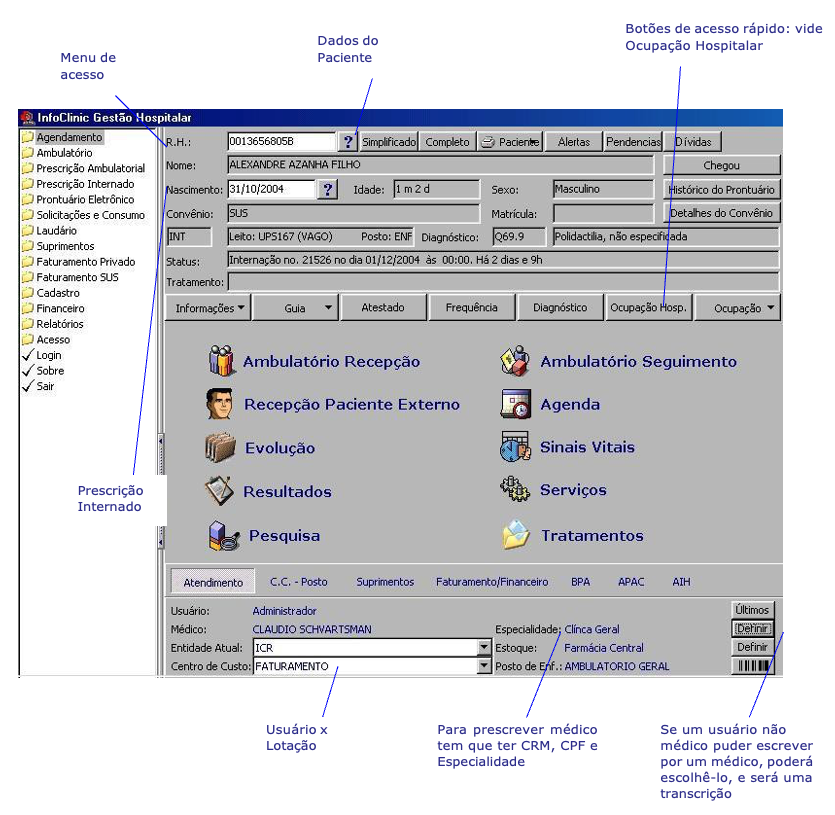Switch to the Faturamento/Financeiro tab
The width and height of the screenshot is (835, 815).
pyautogui.click(x=492, y=582)
